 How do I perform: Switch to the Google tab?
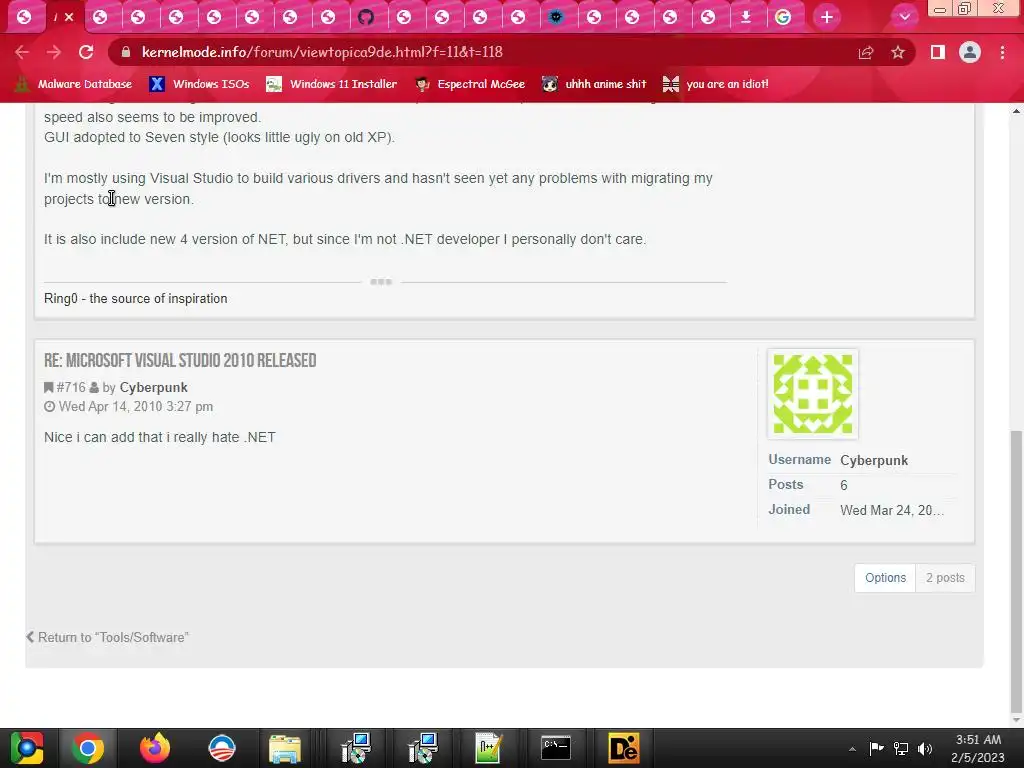783,17
